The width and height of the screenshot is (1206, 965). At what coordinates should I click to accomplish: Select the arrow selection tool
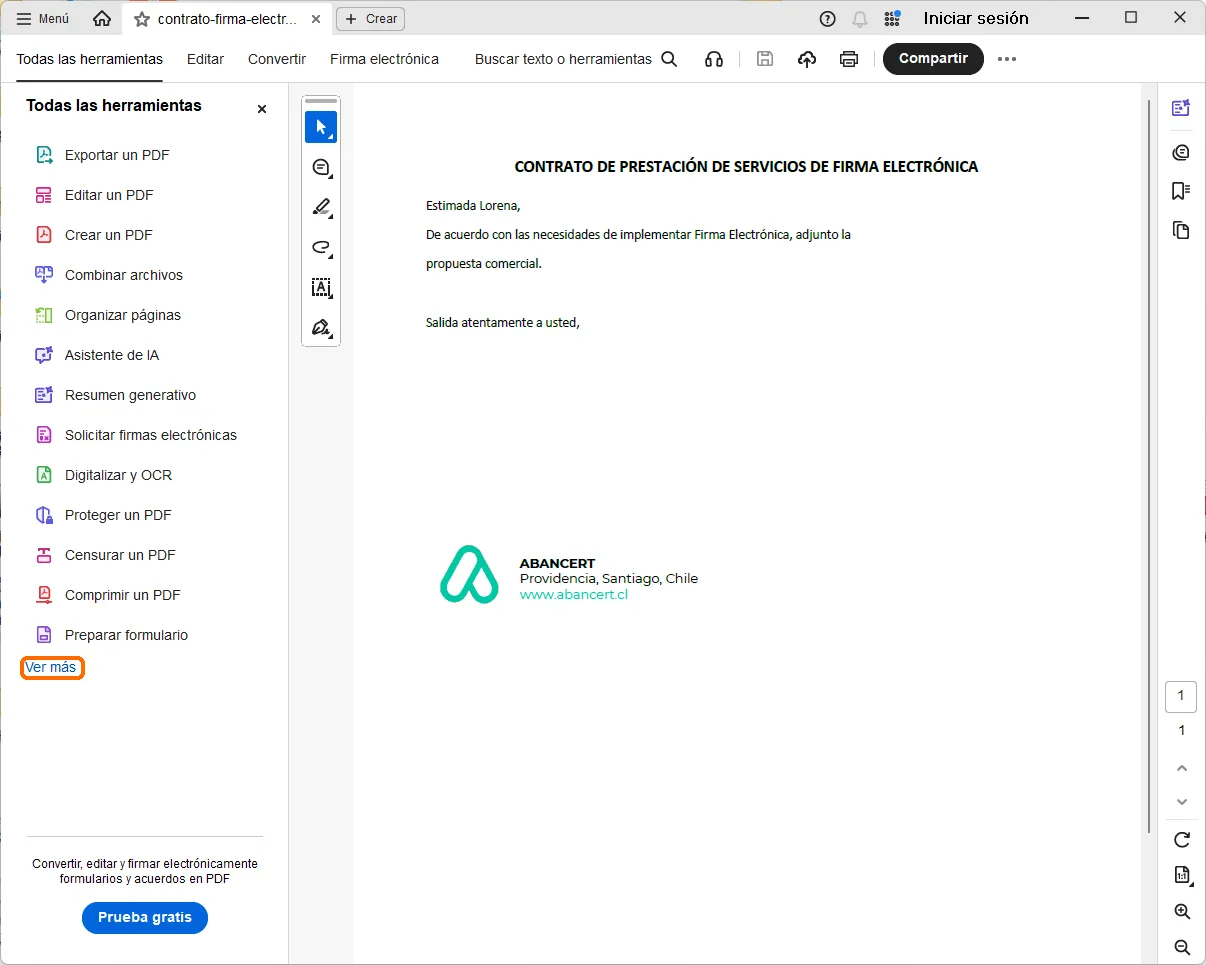(x=321, y=127)
